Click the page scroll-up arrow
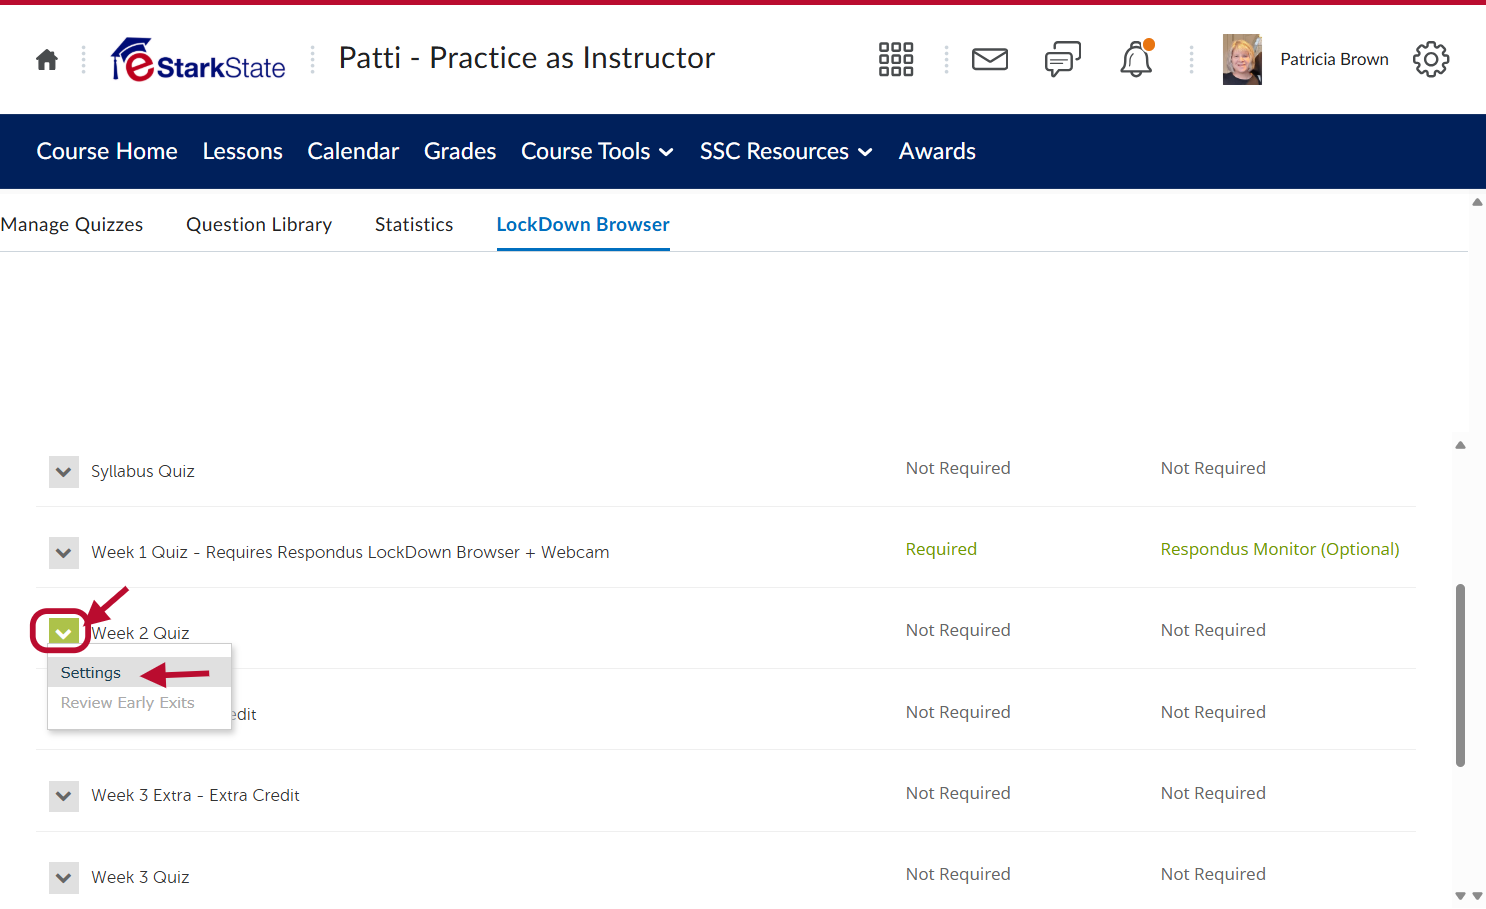This screenshot has width=1486, height=909. 1477,202
